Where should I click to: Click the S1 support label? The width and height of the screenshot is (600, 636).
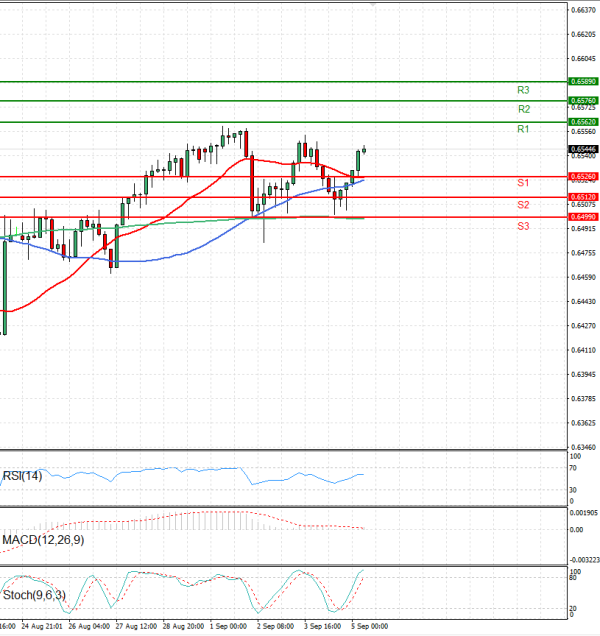coord(523,183)
